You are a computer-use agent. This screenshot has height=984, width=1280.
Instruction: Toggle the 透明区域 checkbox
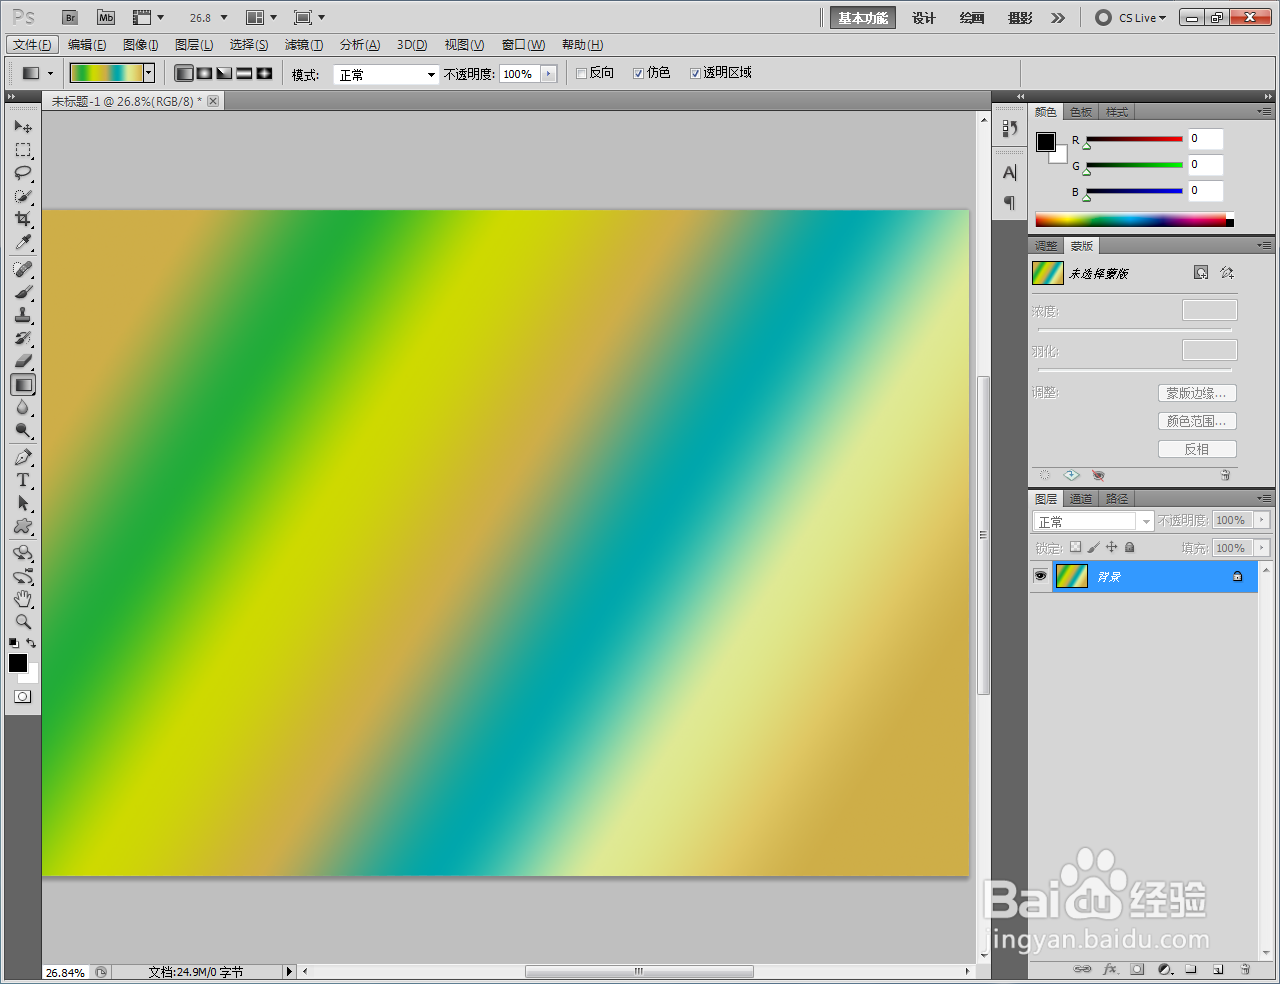click(x=695, y=73)
